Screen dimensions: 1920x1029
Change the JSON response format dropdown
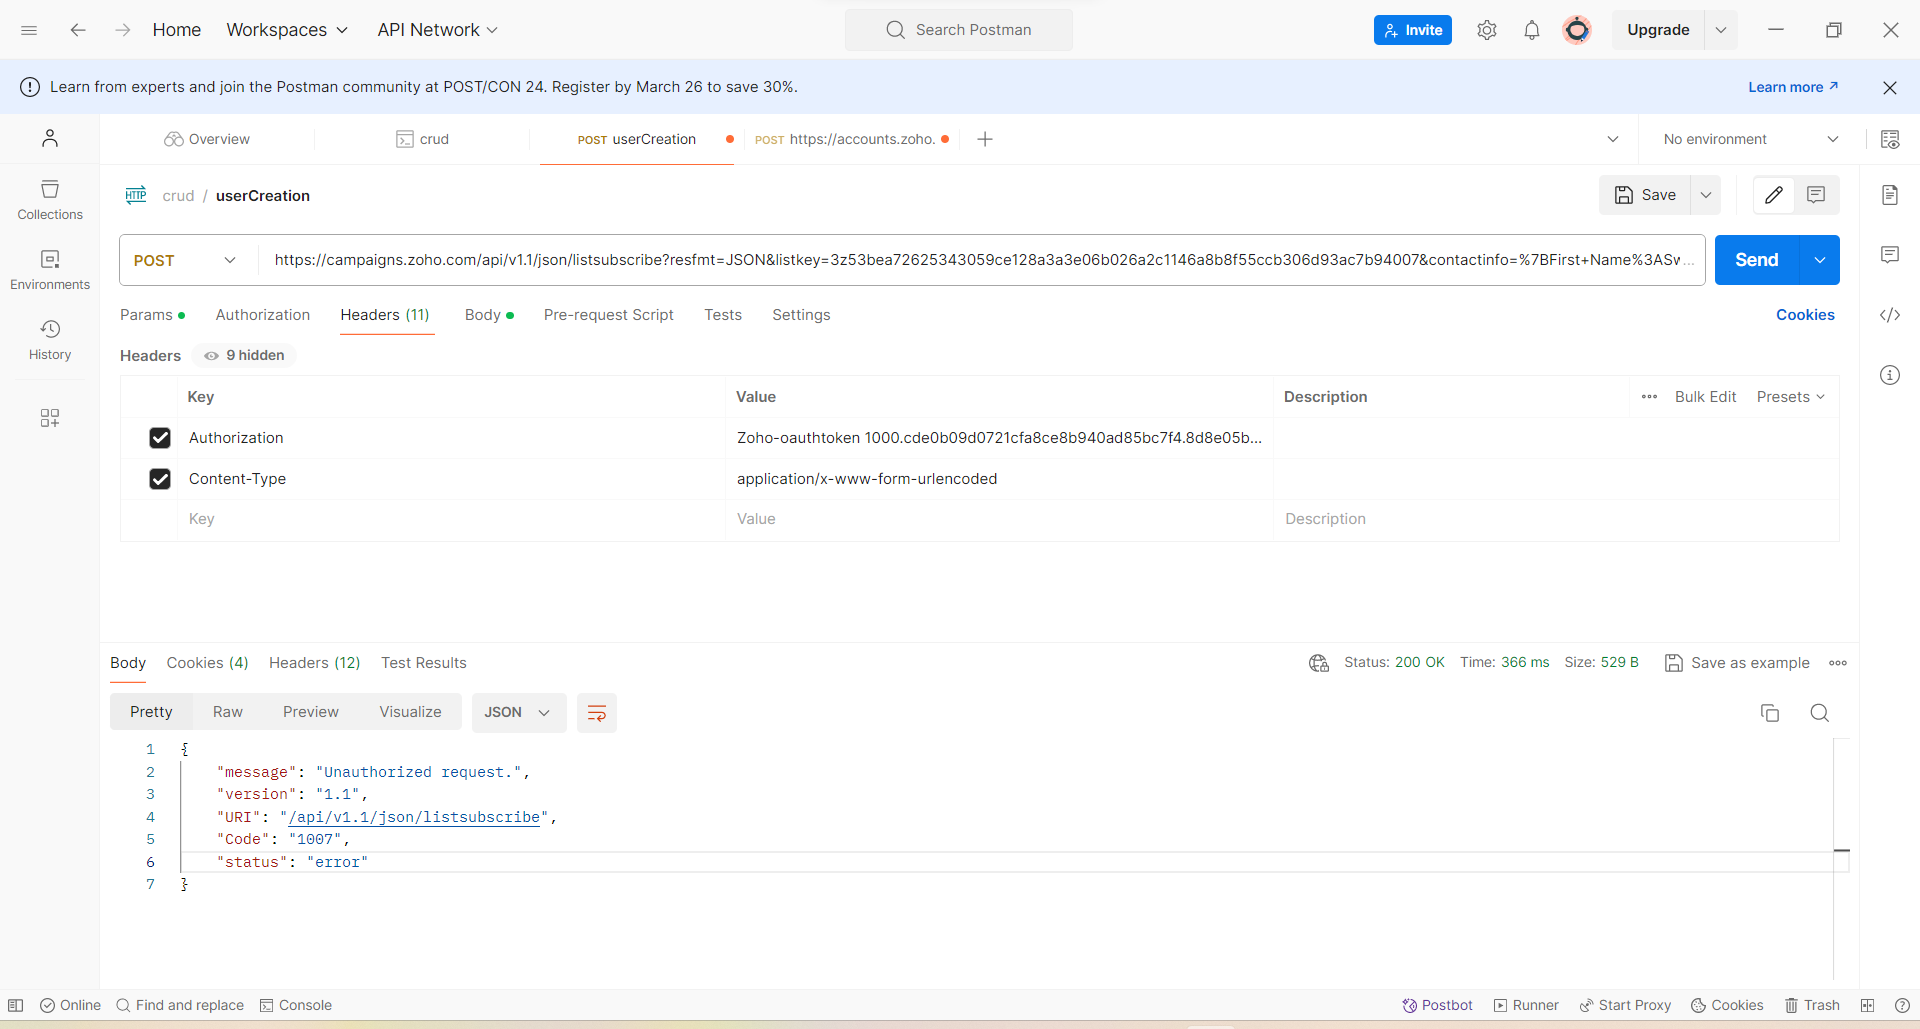(x=518, y=713)
